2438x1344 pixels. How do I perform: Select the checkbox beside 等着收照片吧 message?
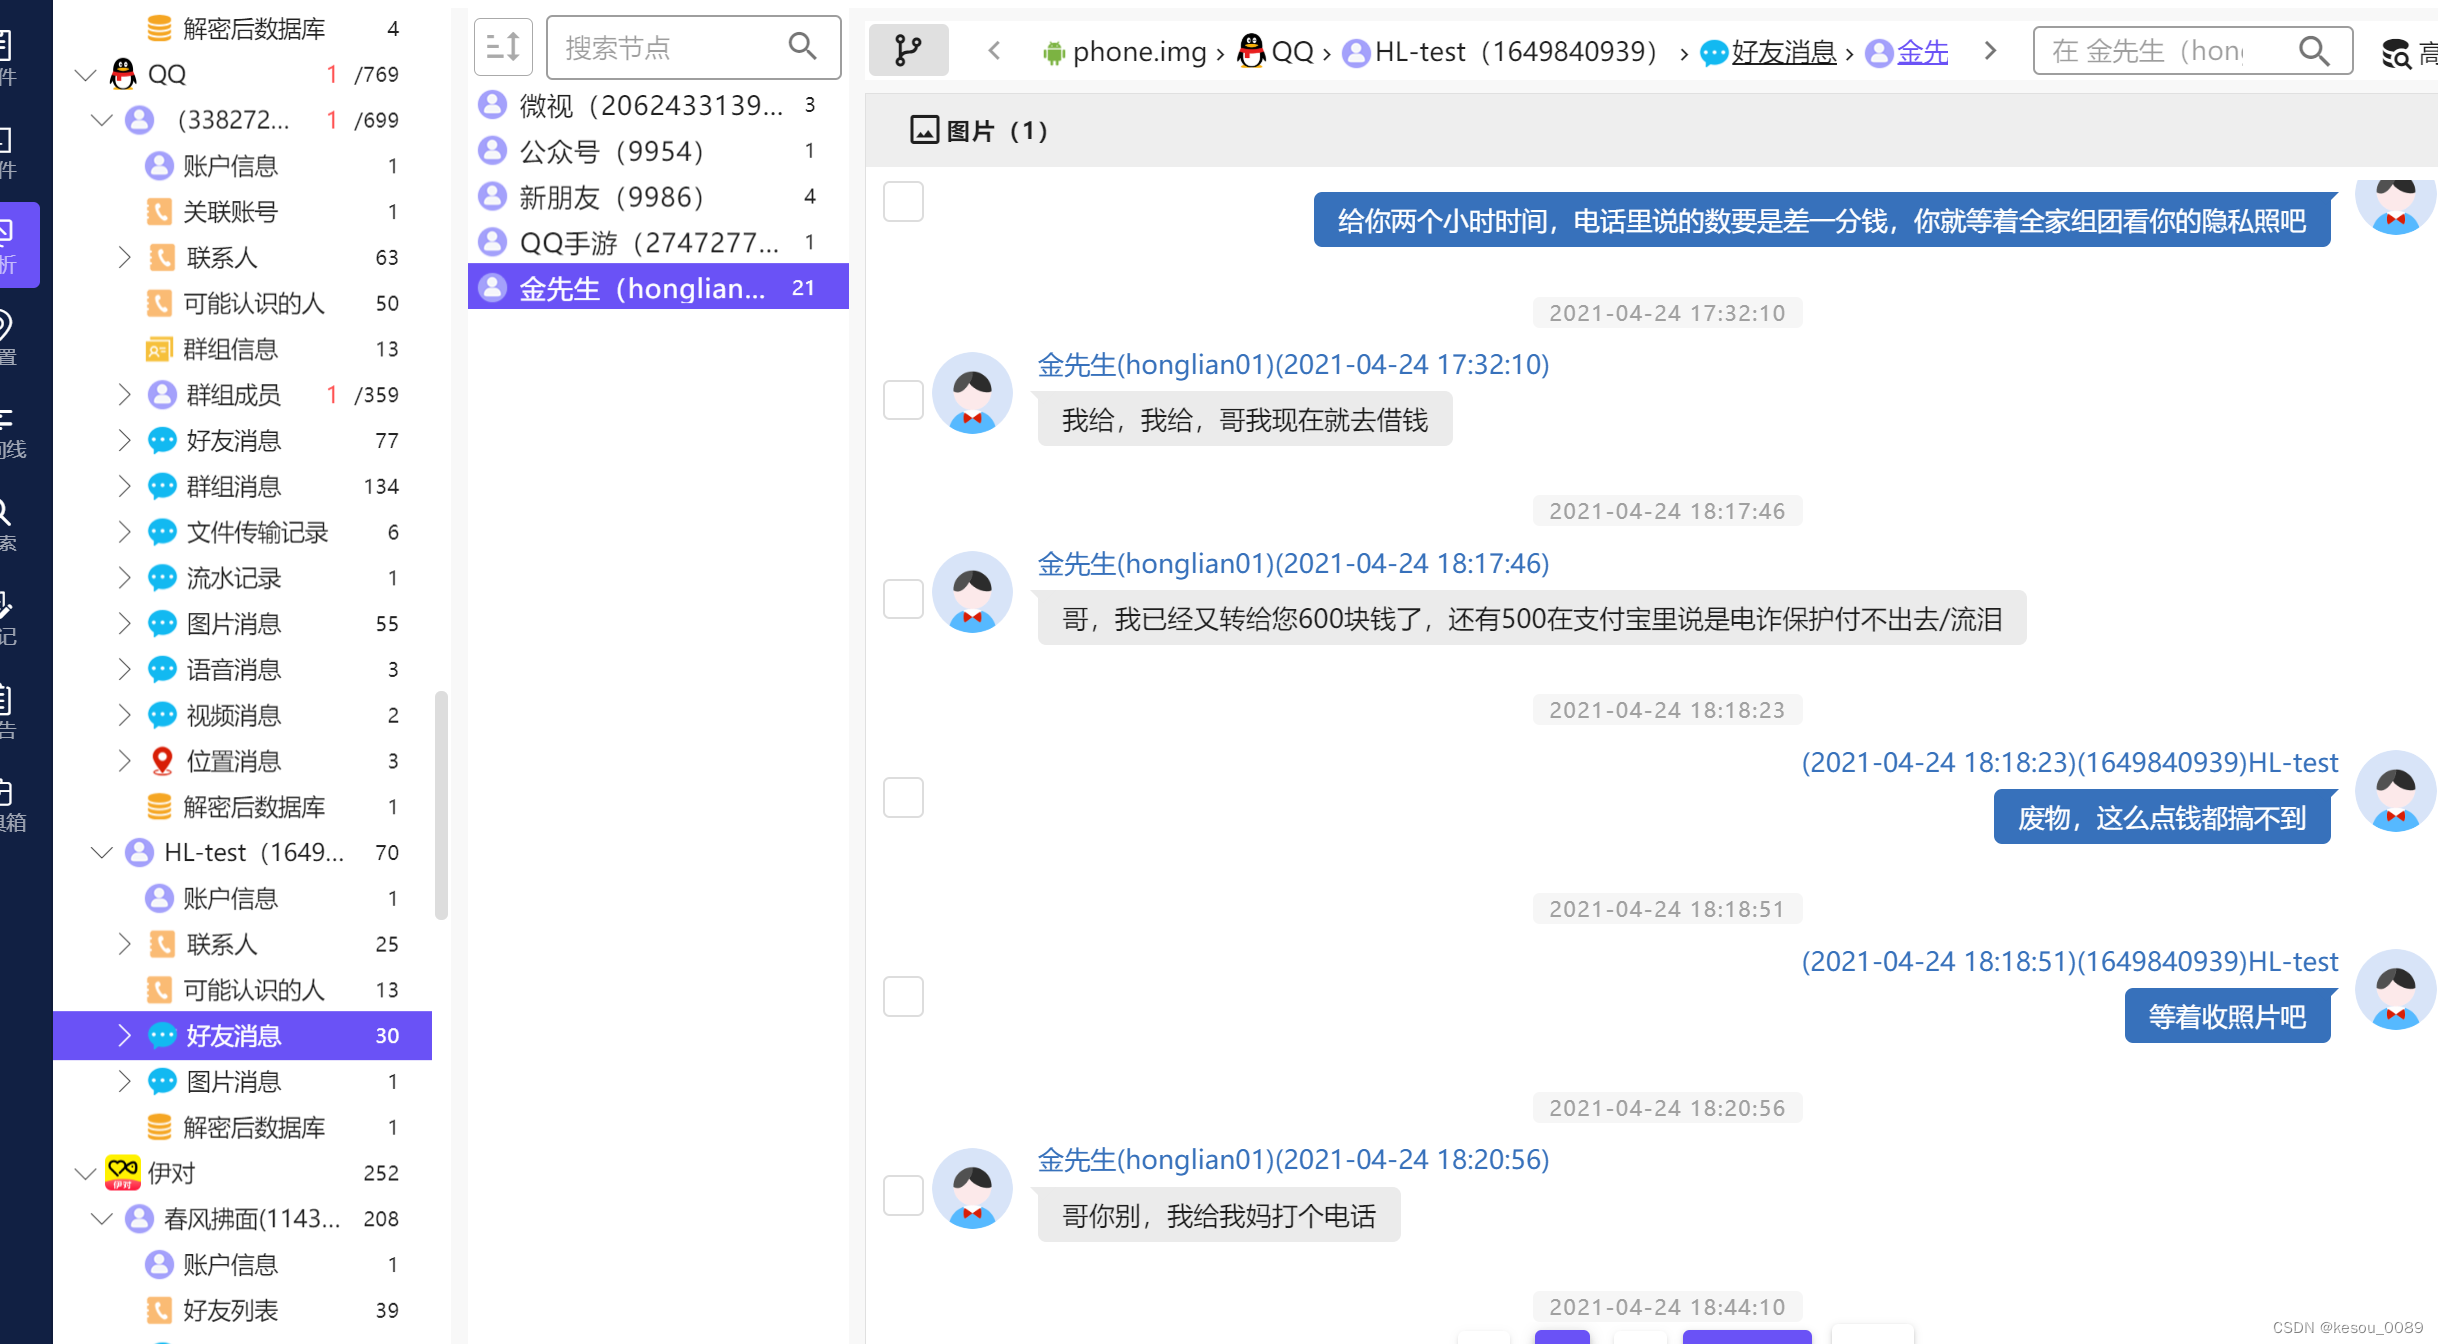[x=902, y=997]
